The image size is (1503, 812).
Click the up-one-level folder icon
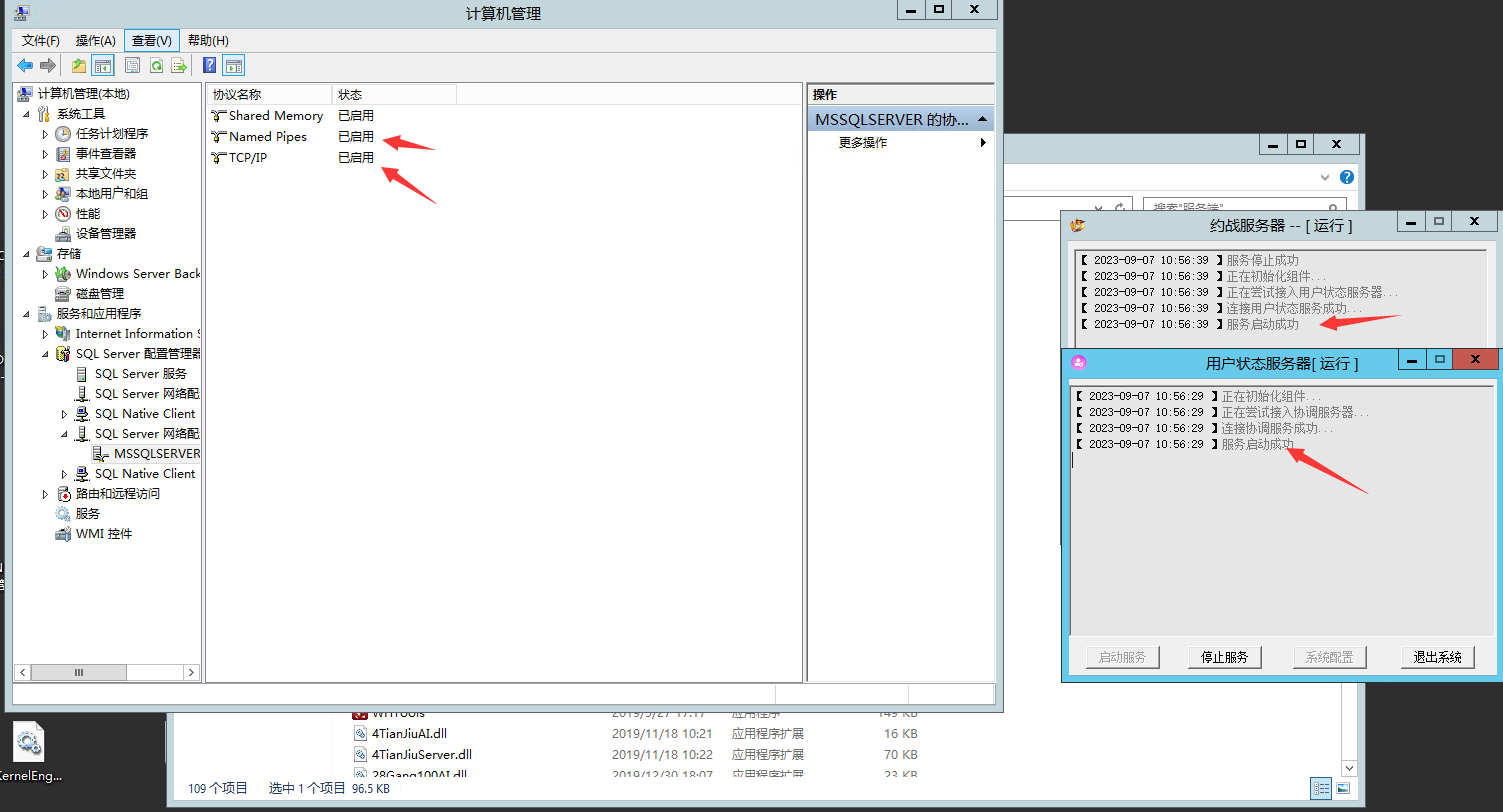click(79, 66)
